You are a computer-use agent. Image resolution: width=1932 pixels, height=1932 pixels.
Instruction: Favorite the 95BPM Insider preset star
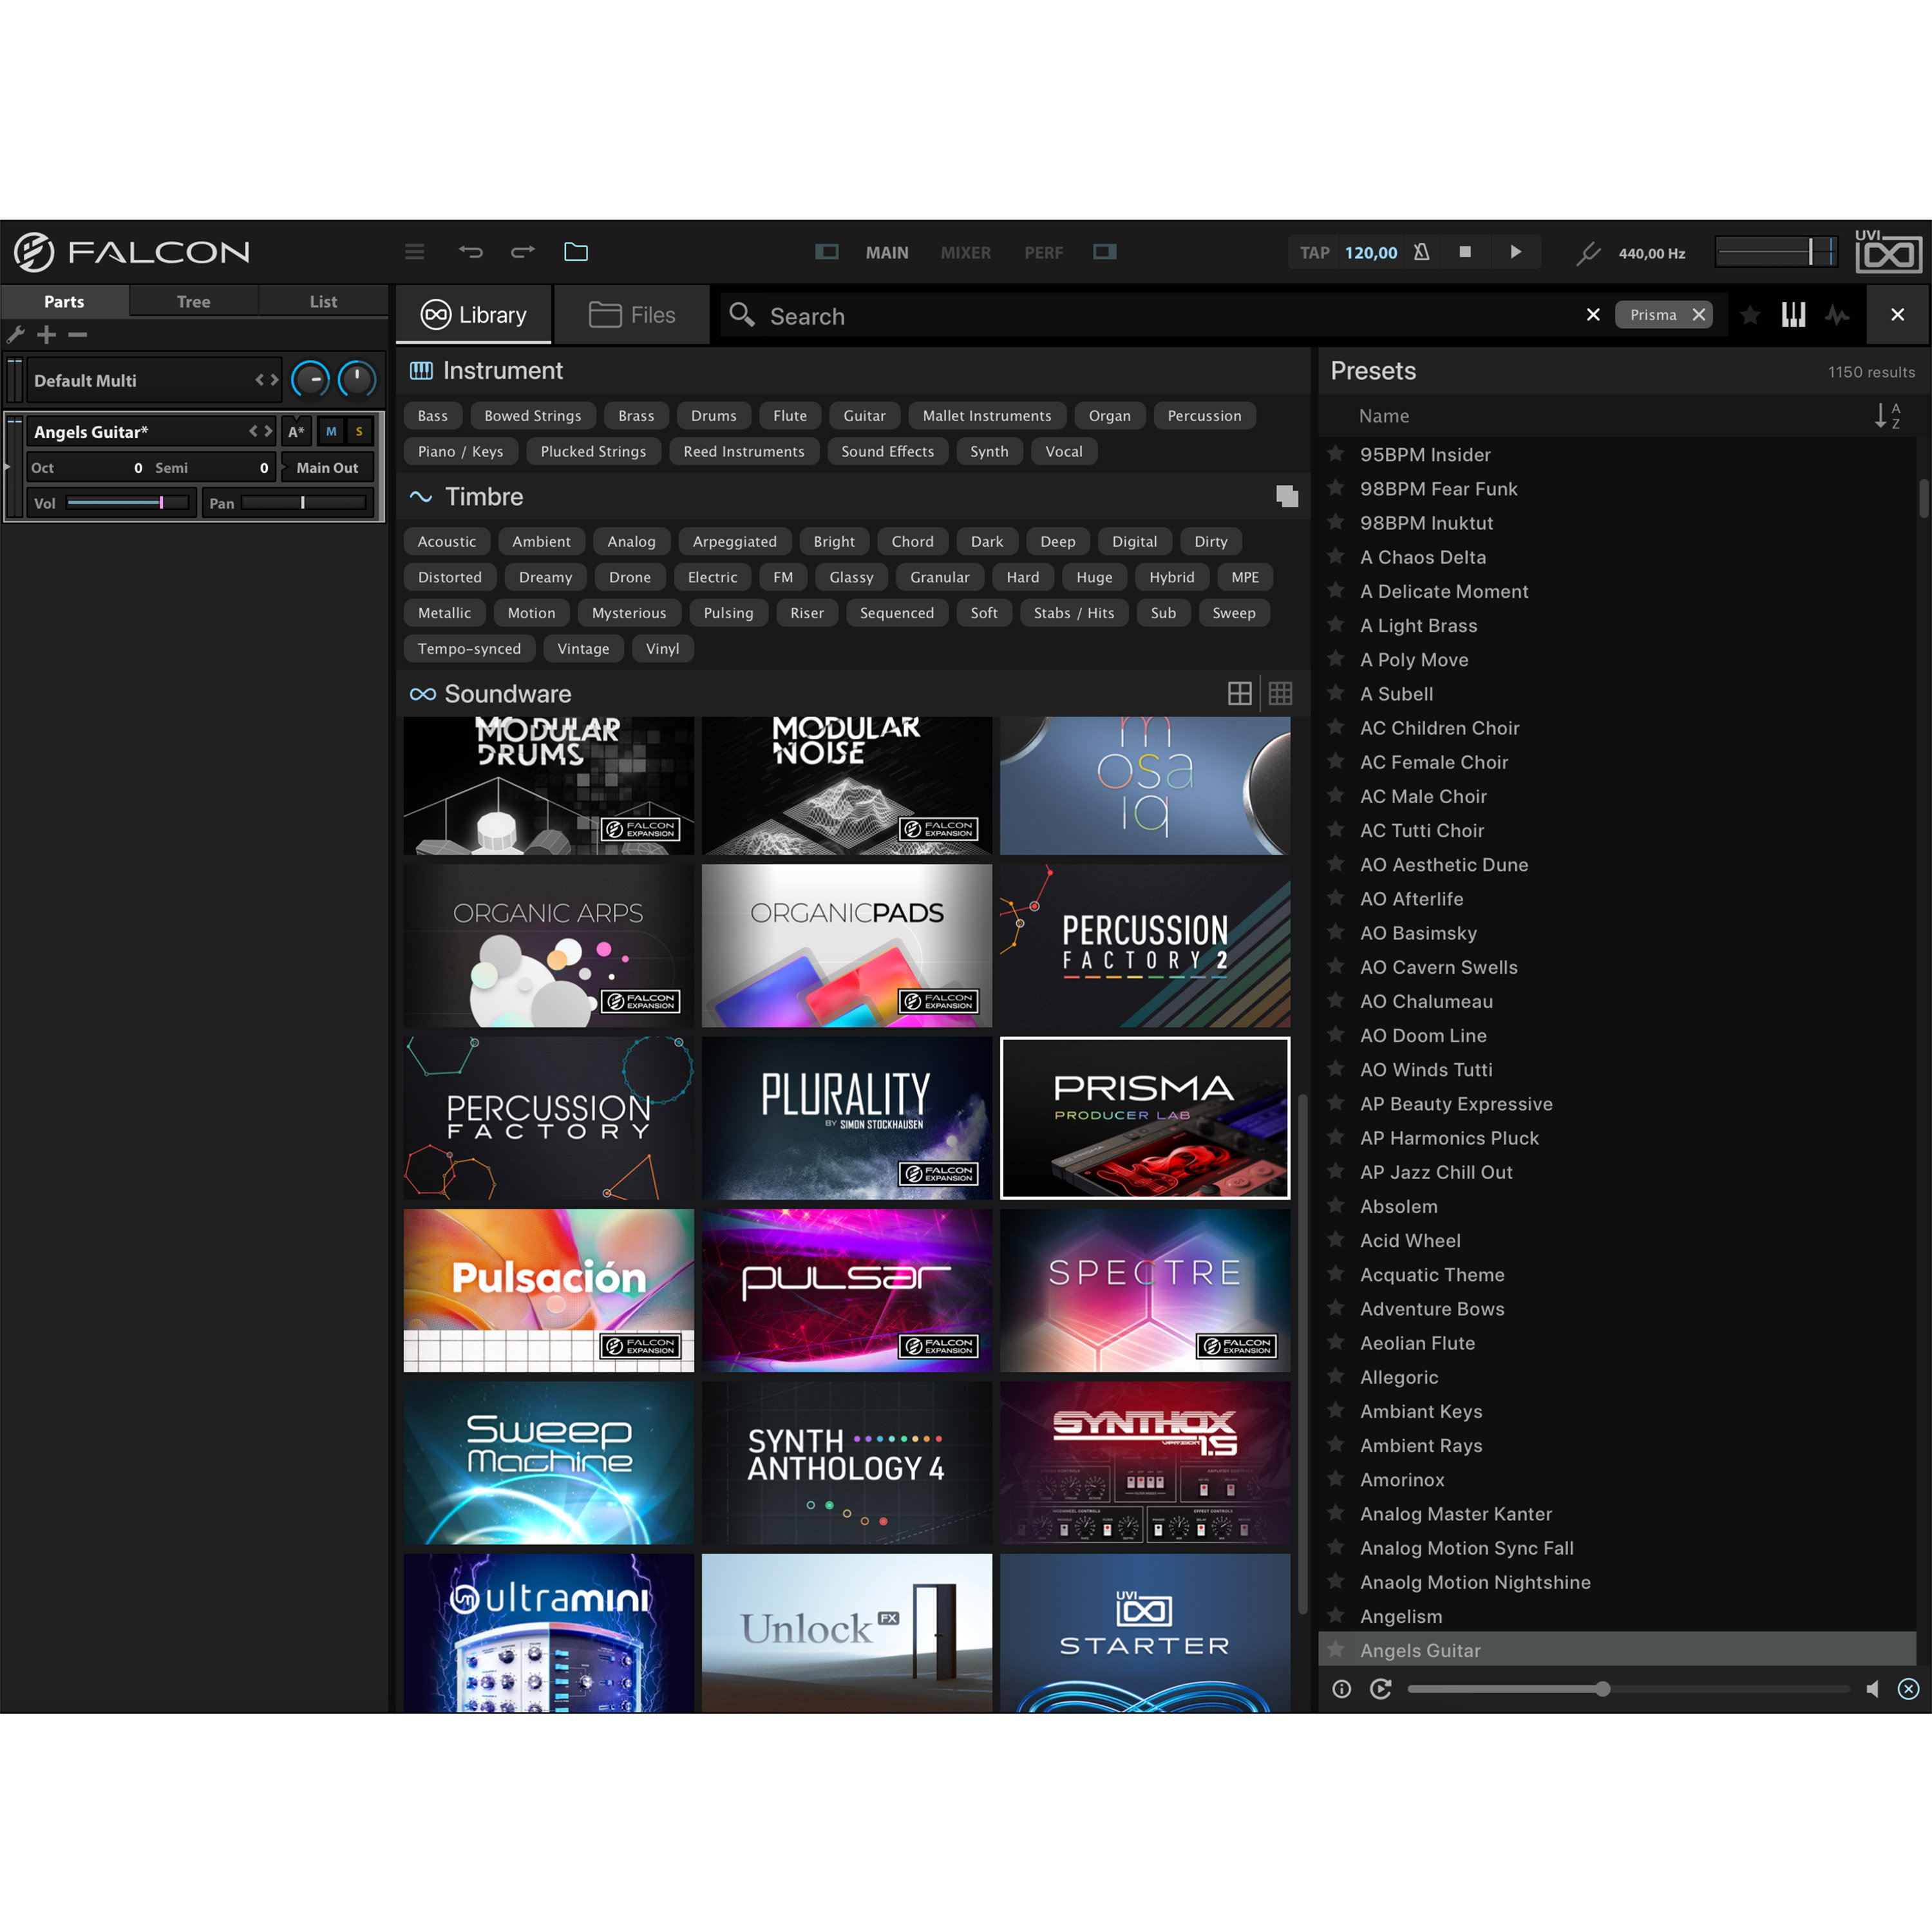pos(1335,454)
